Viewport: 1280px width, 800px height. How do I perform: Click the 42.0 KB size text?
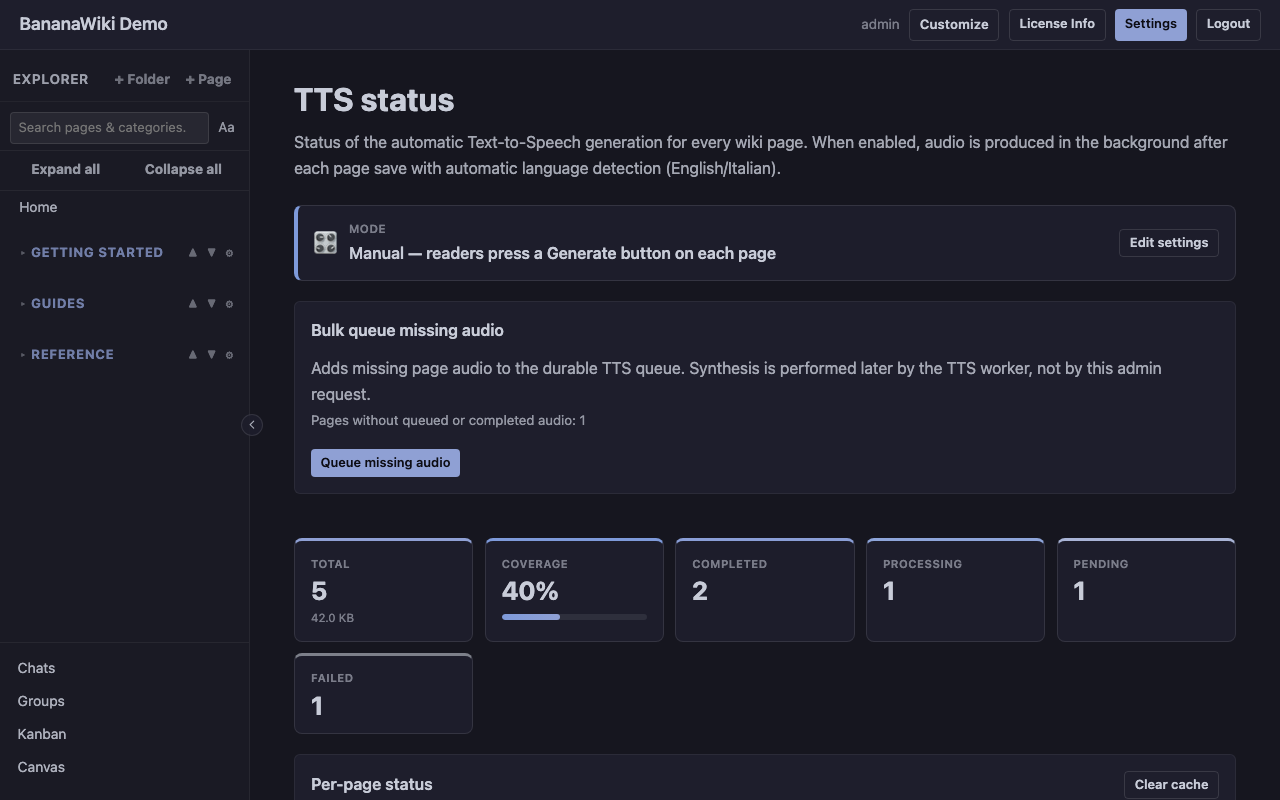tap(332, 618)
